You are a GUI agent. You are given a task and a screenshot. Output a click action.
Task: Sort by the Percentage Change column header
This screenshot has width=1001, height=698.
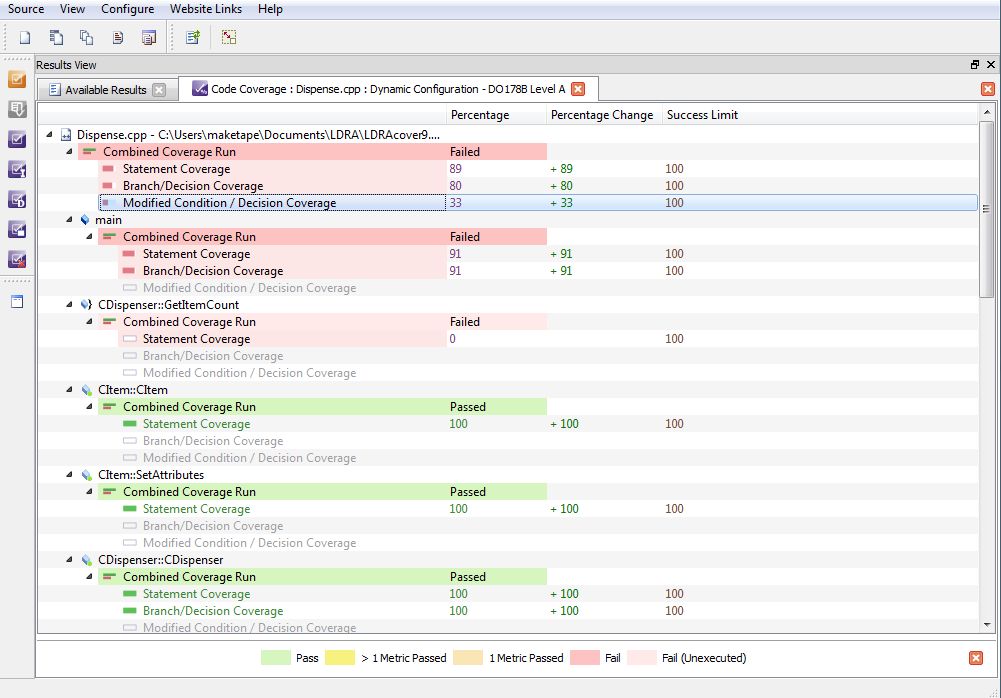click(601, 115)
